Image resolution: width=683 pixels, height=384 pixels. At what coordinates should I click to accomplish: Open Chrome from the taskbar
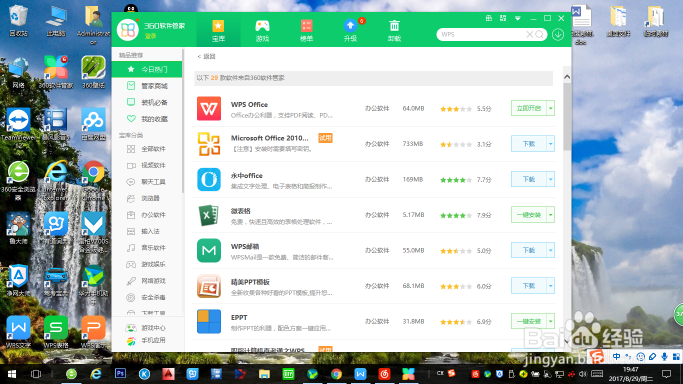point(336,374)
